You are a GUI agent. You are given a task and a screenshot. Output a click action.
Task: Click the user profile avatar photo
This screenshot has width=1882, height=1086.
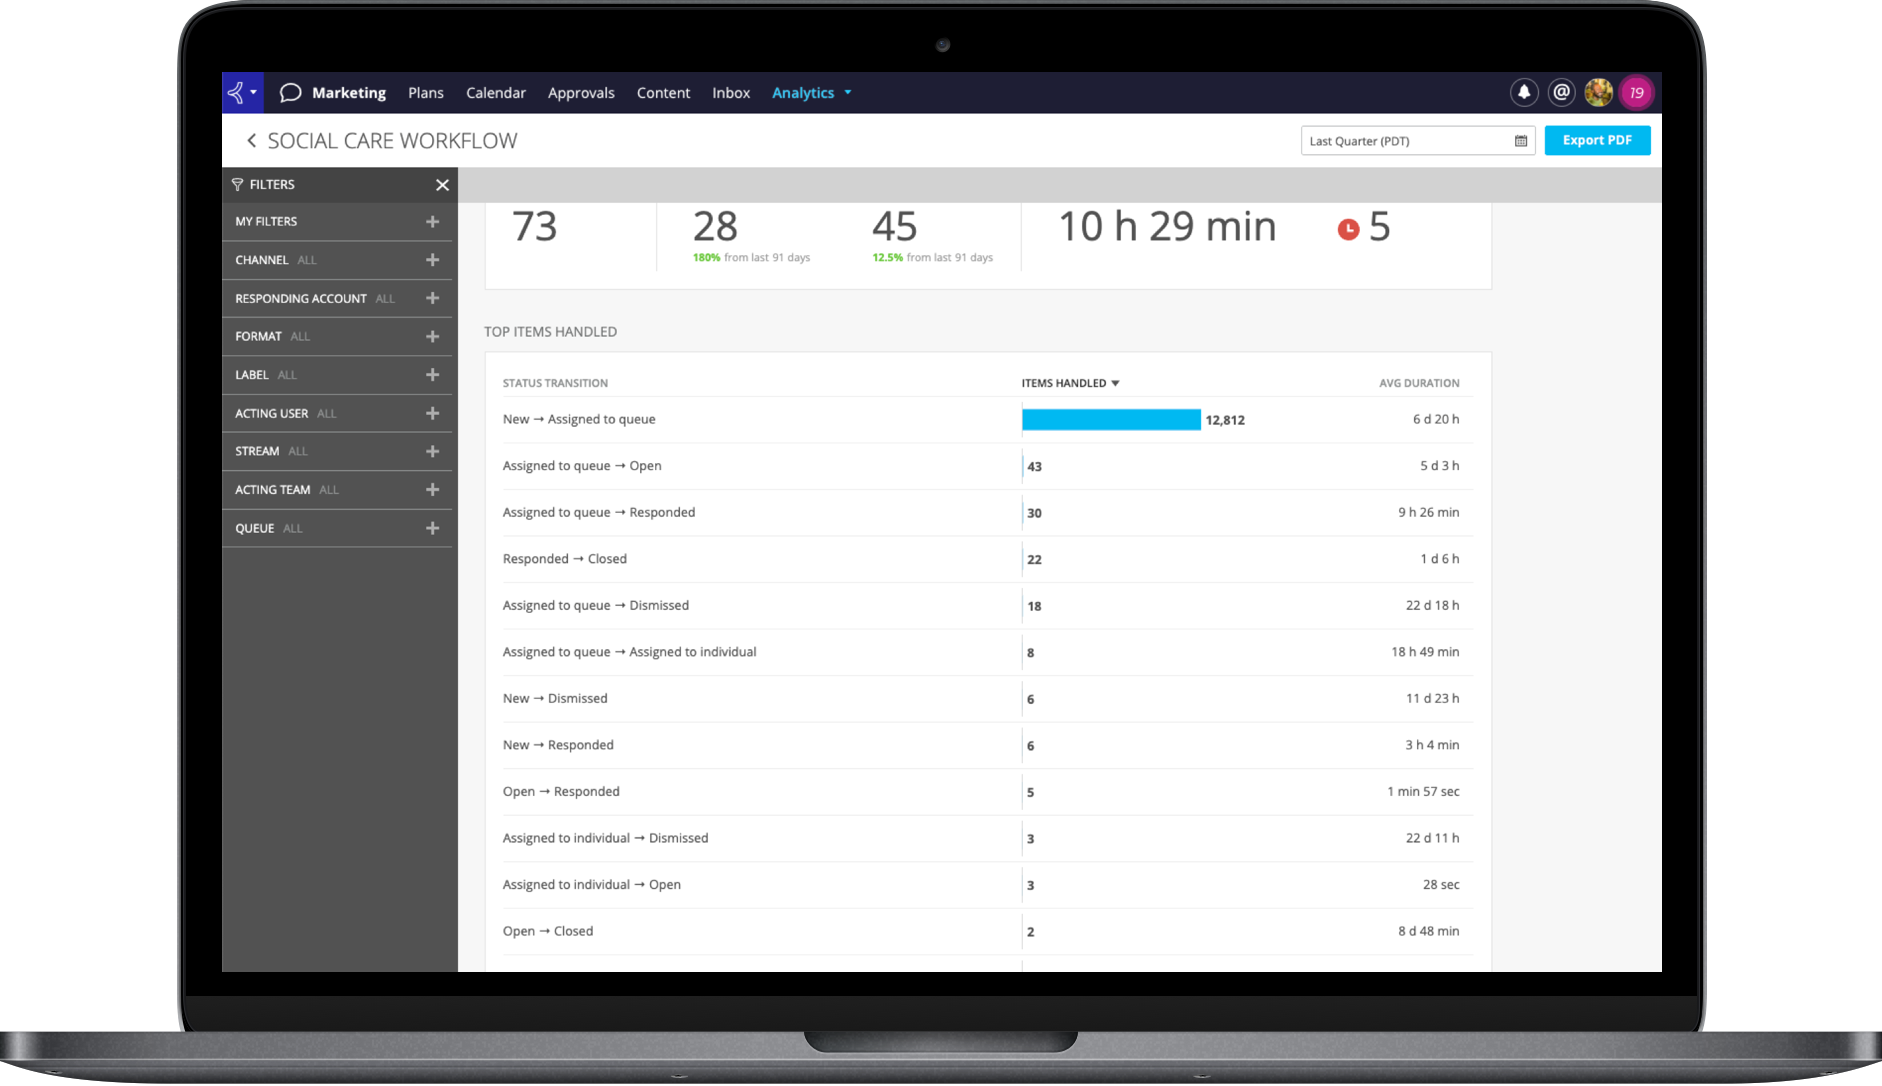pos(1598,92)
